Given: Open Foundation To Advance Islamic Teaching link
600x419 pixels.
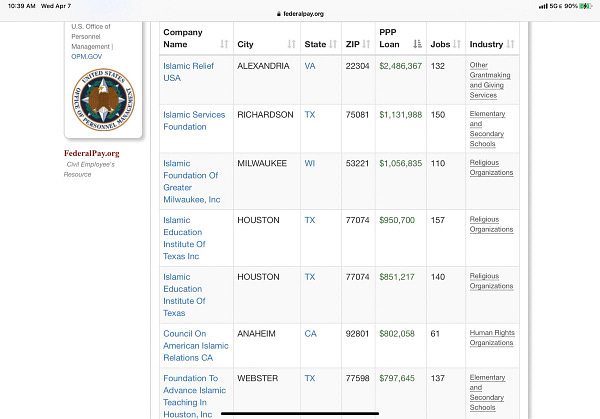Looking at the screenshot, I should 194,396.
